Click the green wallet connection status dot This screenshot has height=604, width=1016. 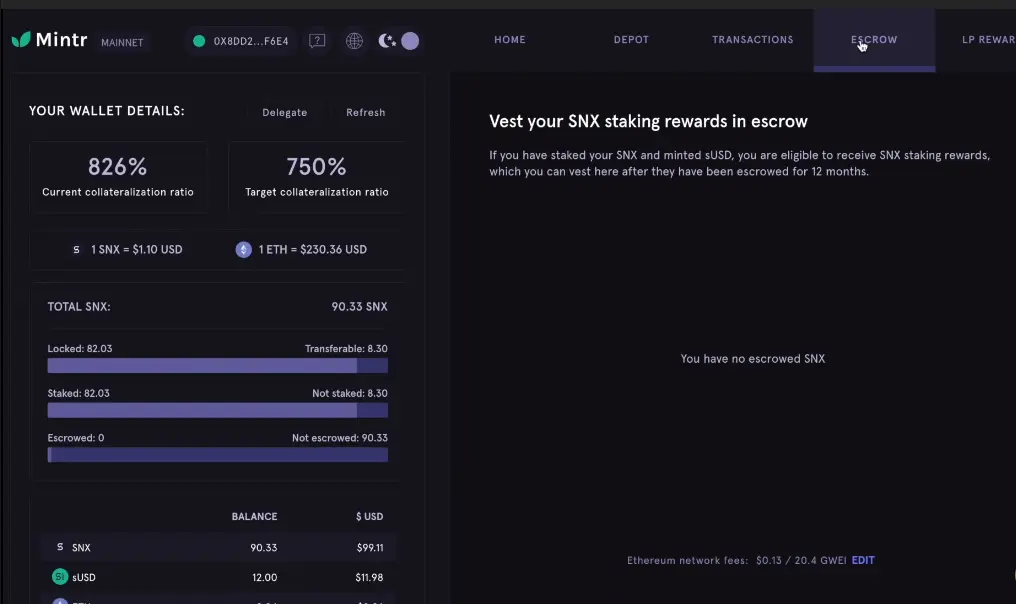199,41
